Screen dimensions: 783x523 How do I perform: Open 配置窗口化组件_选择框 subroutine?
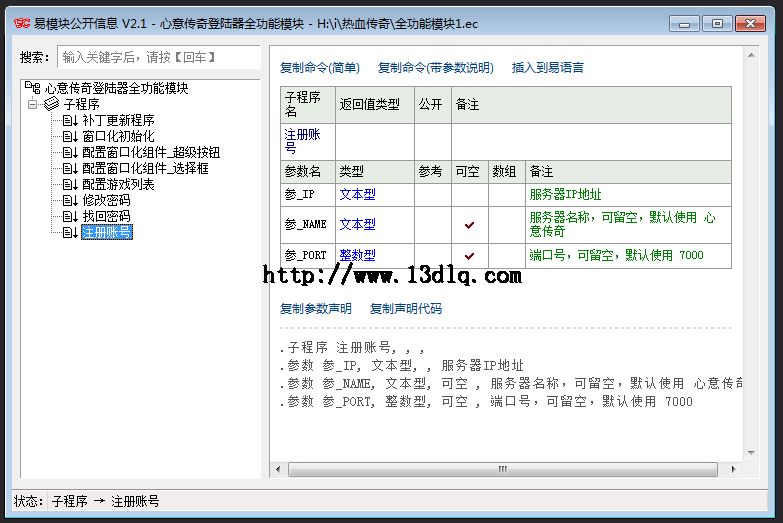click(x=145, y=168)
